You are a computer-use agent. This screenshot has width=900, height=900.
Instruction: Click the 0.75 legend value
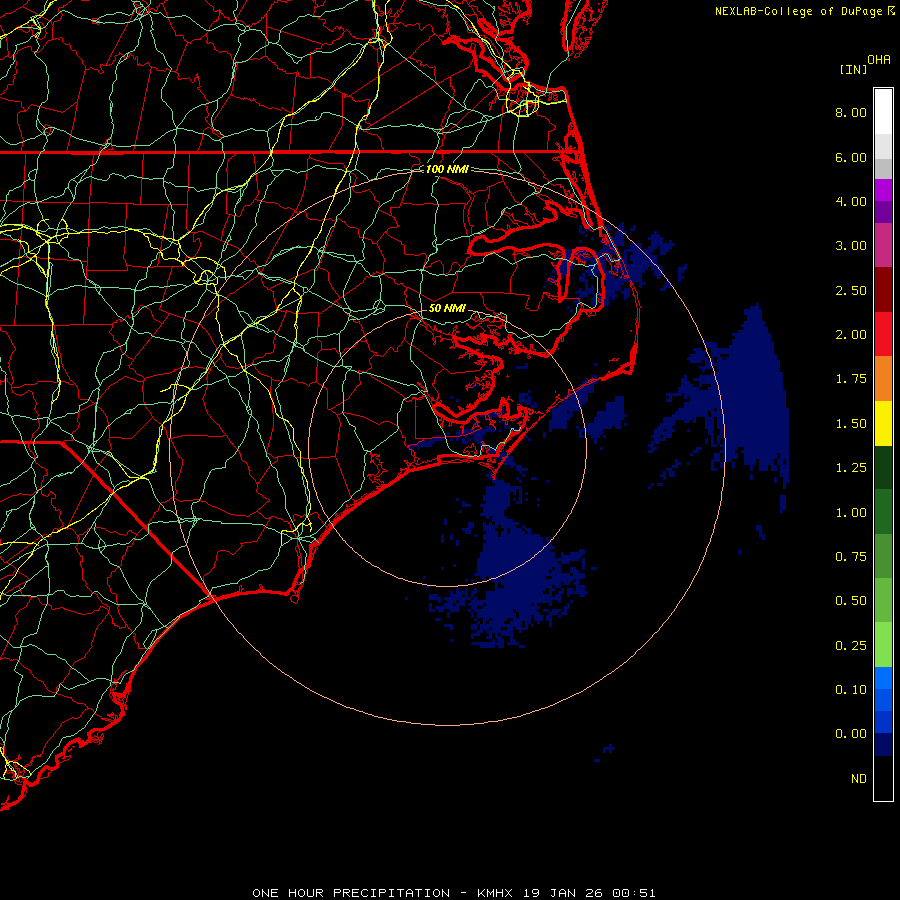[x=851, y=557]
